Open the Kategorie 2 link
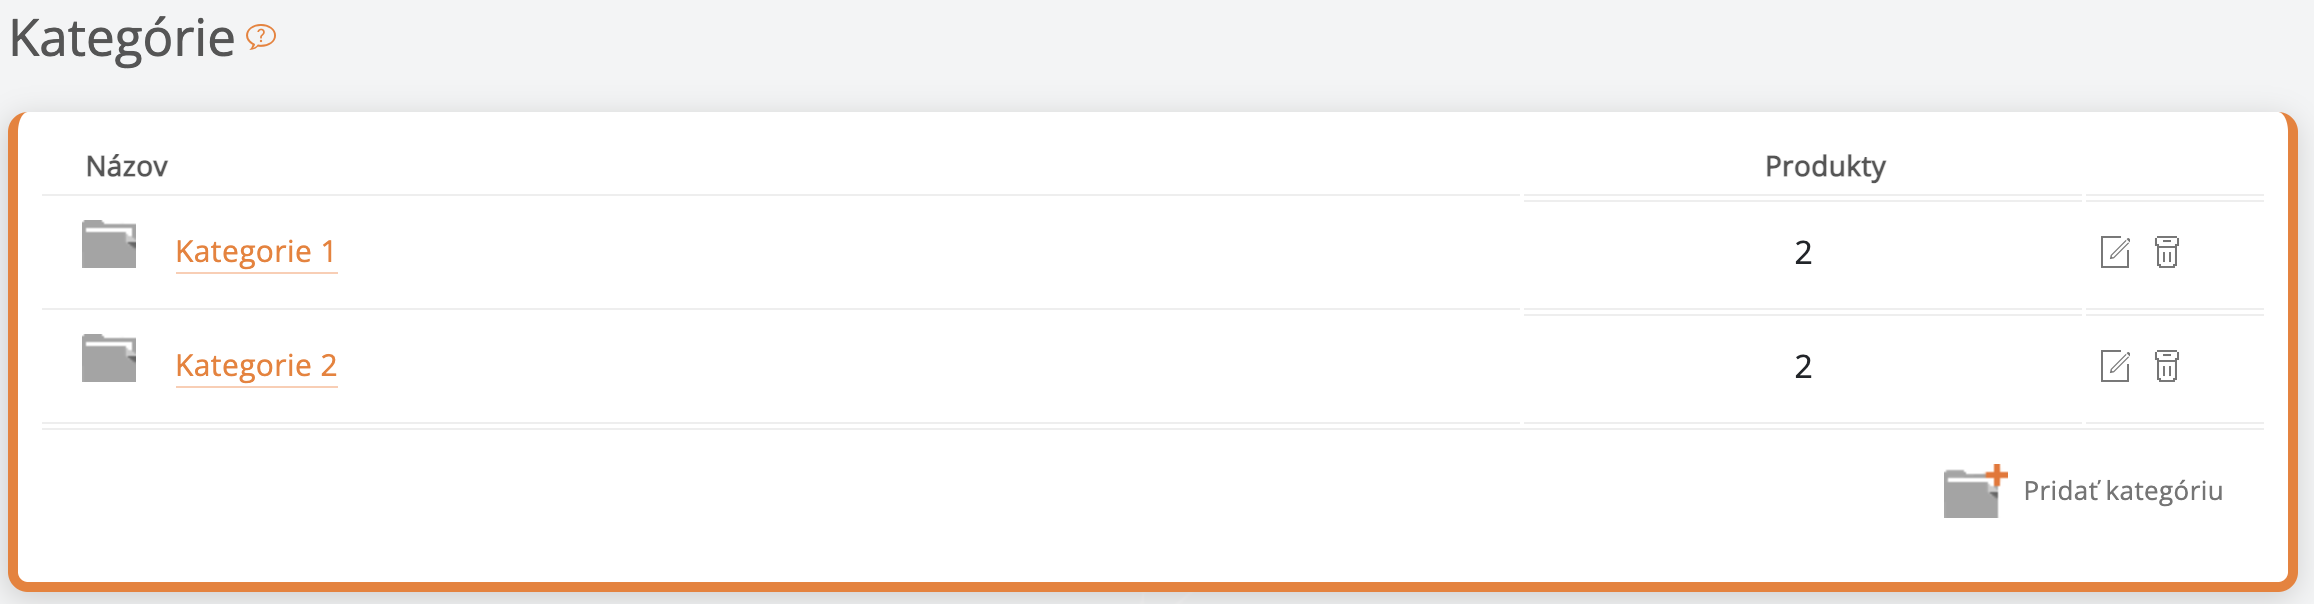Viewport: 2314px width, 604px height. click(255, 365)
